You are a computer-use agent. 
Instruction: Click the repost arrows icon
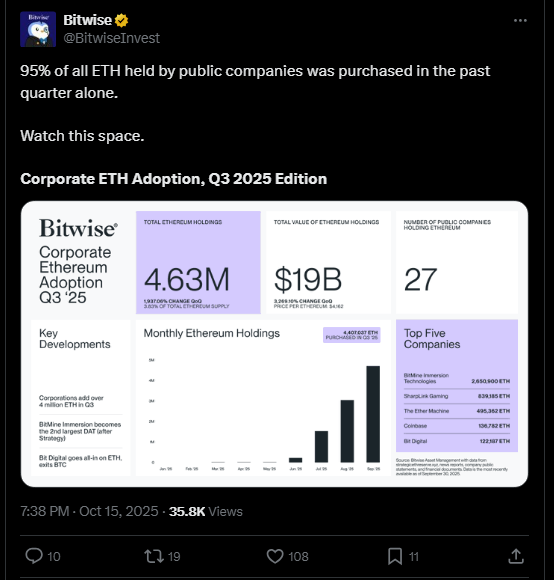pos(154,556)
